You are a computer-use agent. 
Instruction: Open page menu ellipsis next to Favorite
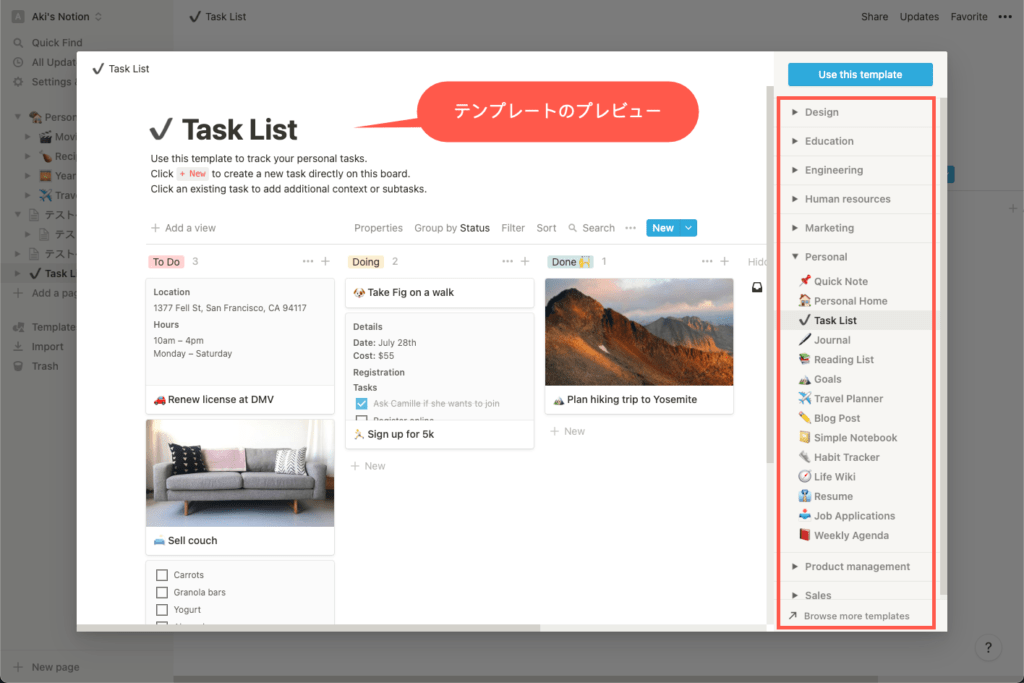[1005, 16]
